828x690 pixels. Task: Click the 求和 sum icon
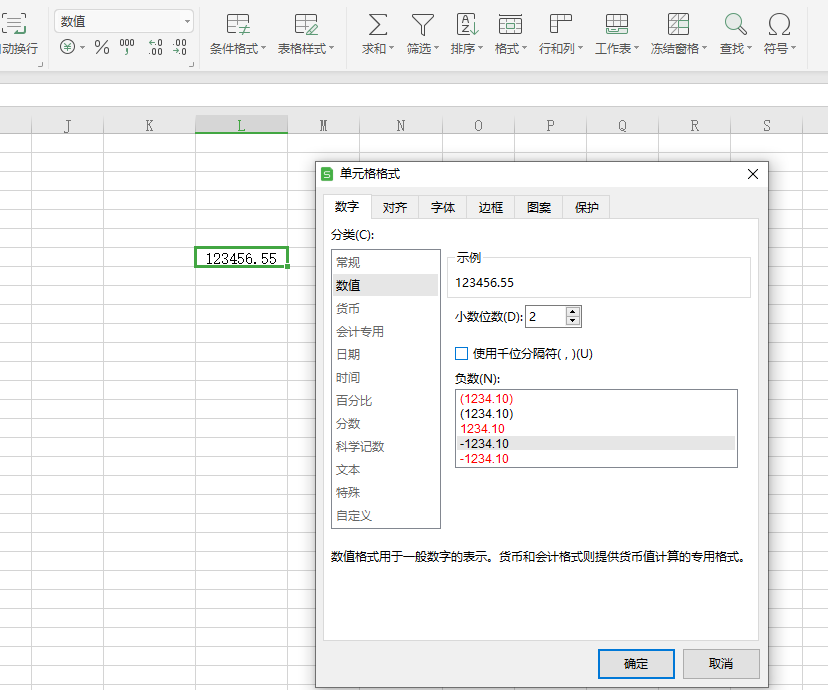pos(378,25)
